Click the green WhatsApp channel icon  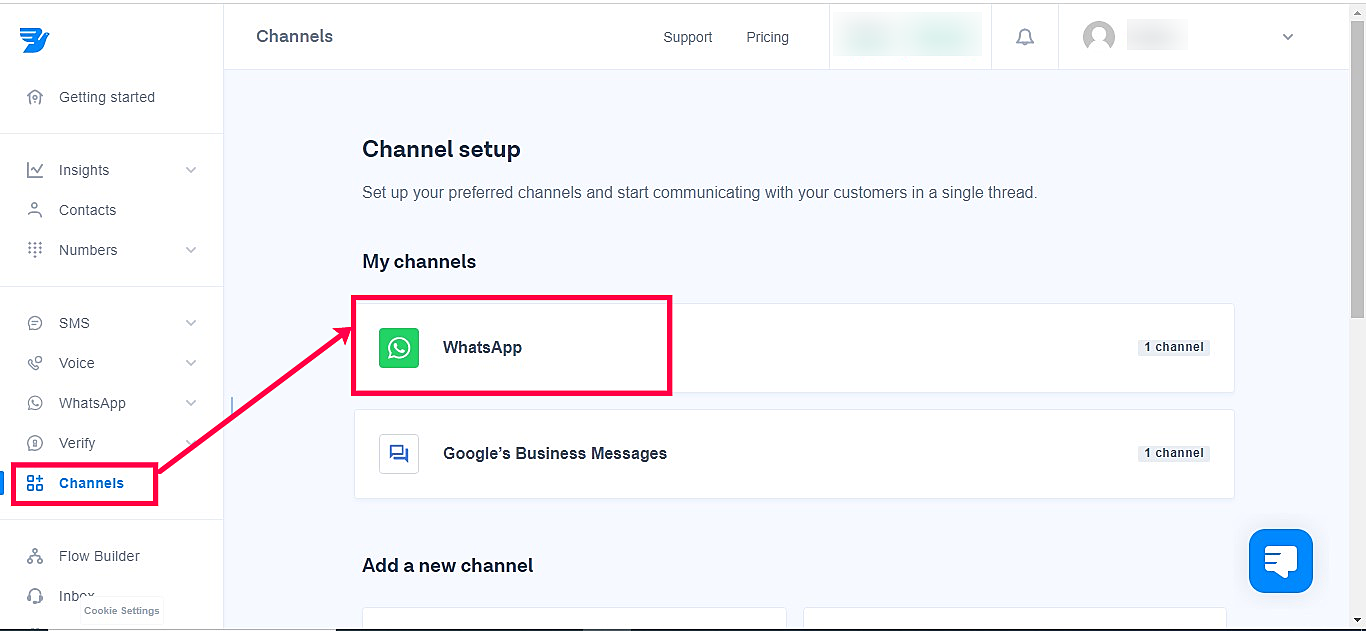399,348
